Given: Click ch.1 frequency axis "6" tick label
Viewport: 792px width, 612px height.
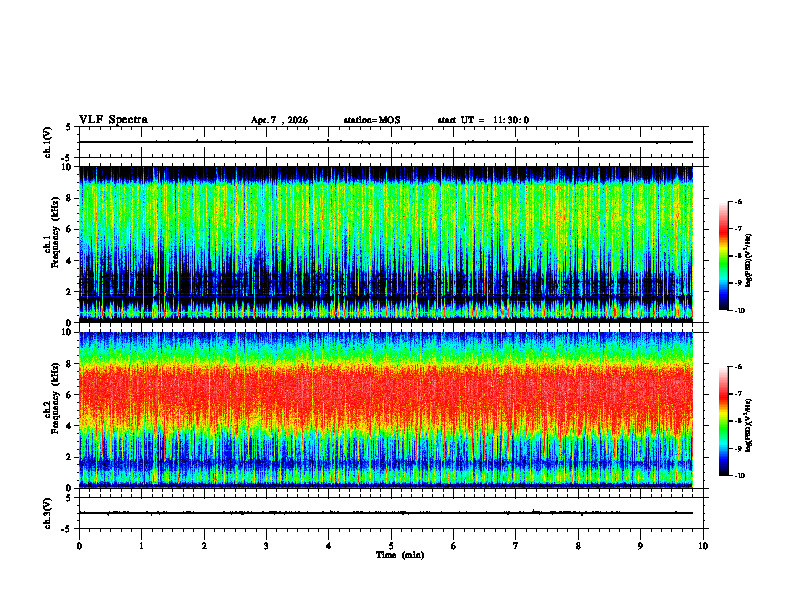Looking at the screenshot, I should tap(69, 229).
